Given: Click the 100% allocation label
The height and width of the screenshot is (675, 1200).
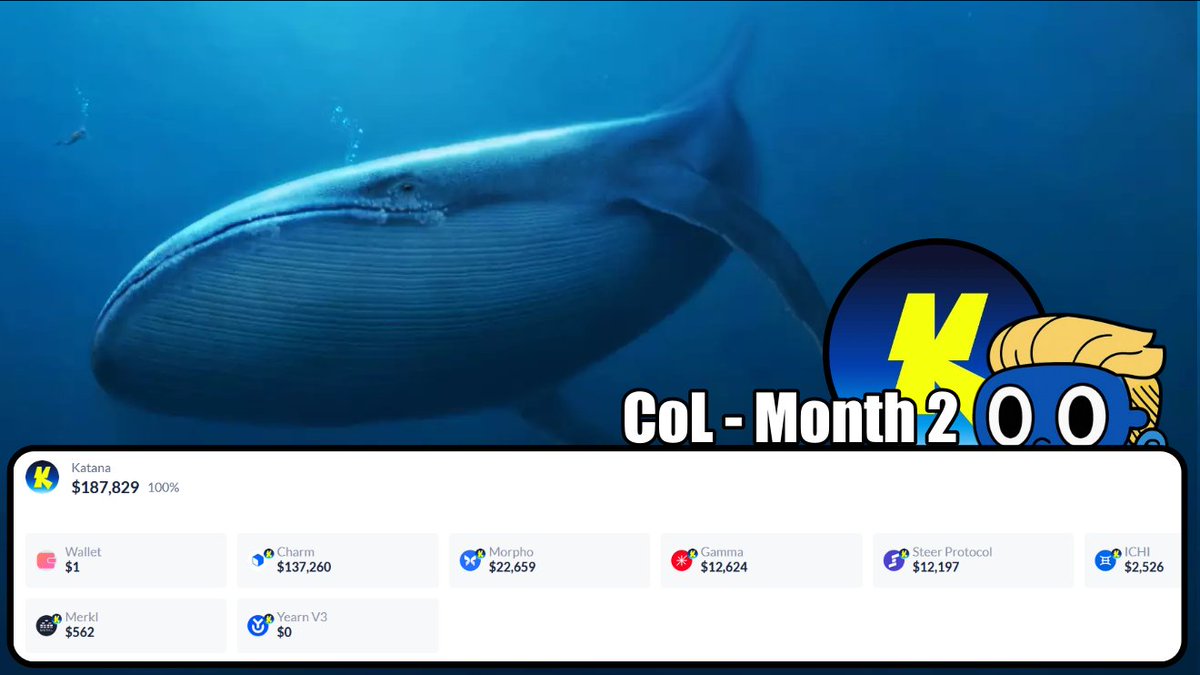Looking at the screenshot, I should click(x=164, y=488).
